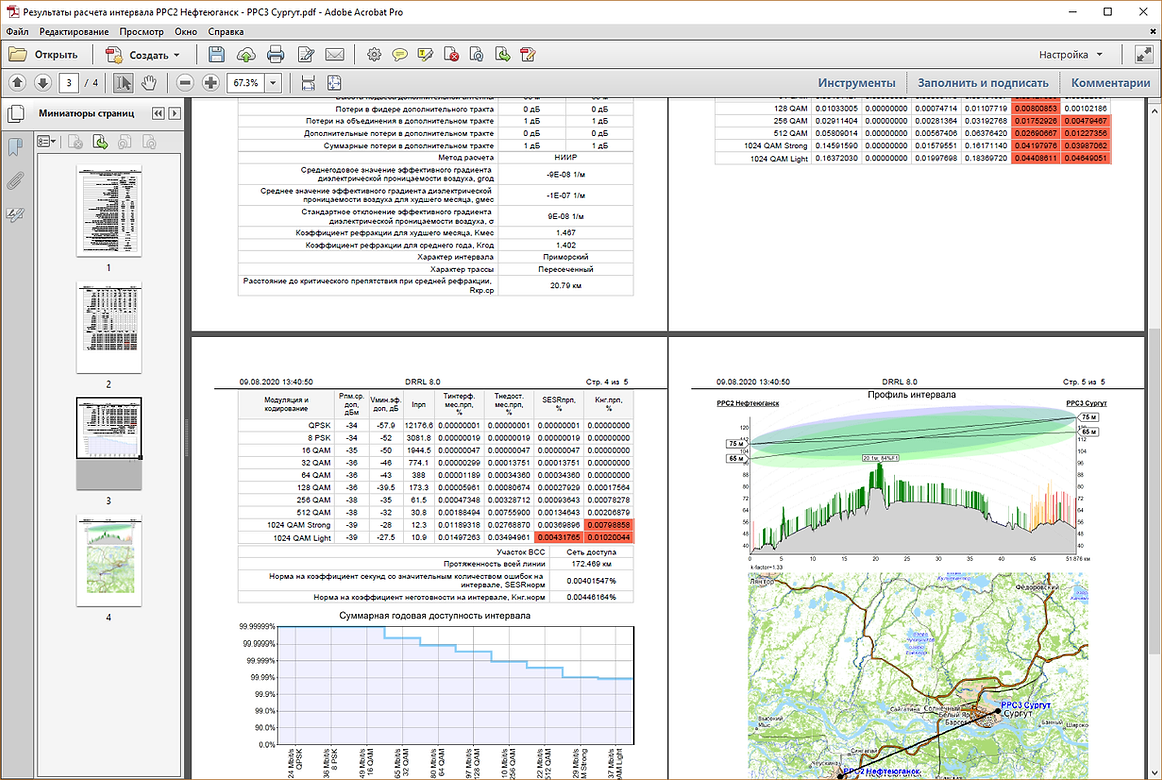Click the Приморский interval type cell

(x=565, y=257)
